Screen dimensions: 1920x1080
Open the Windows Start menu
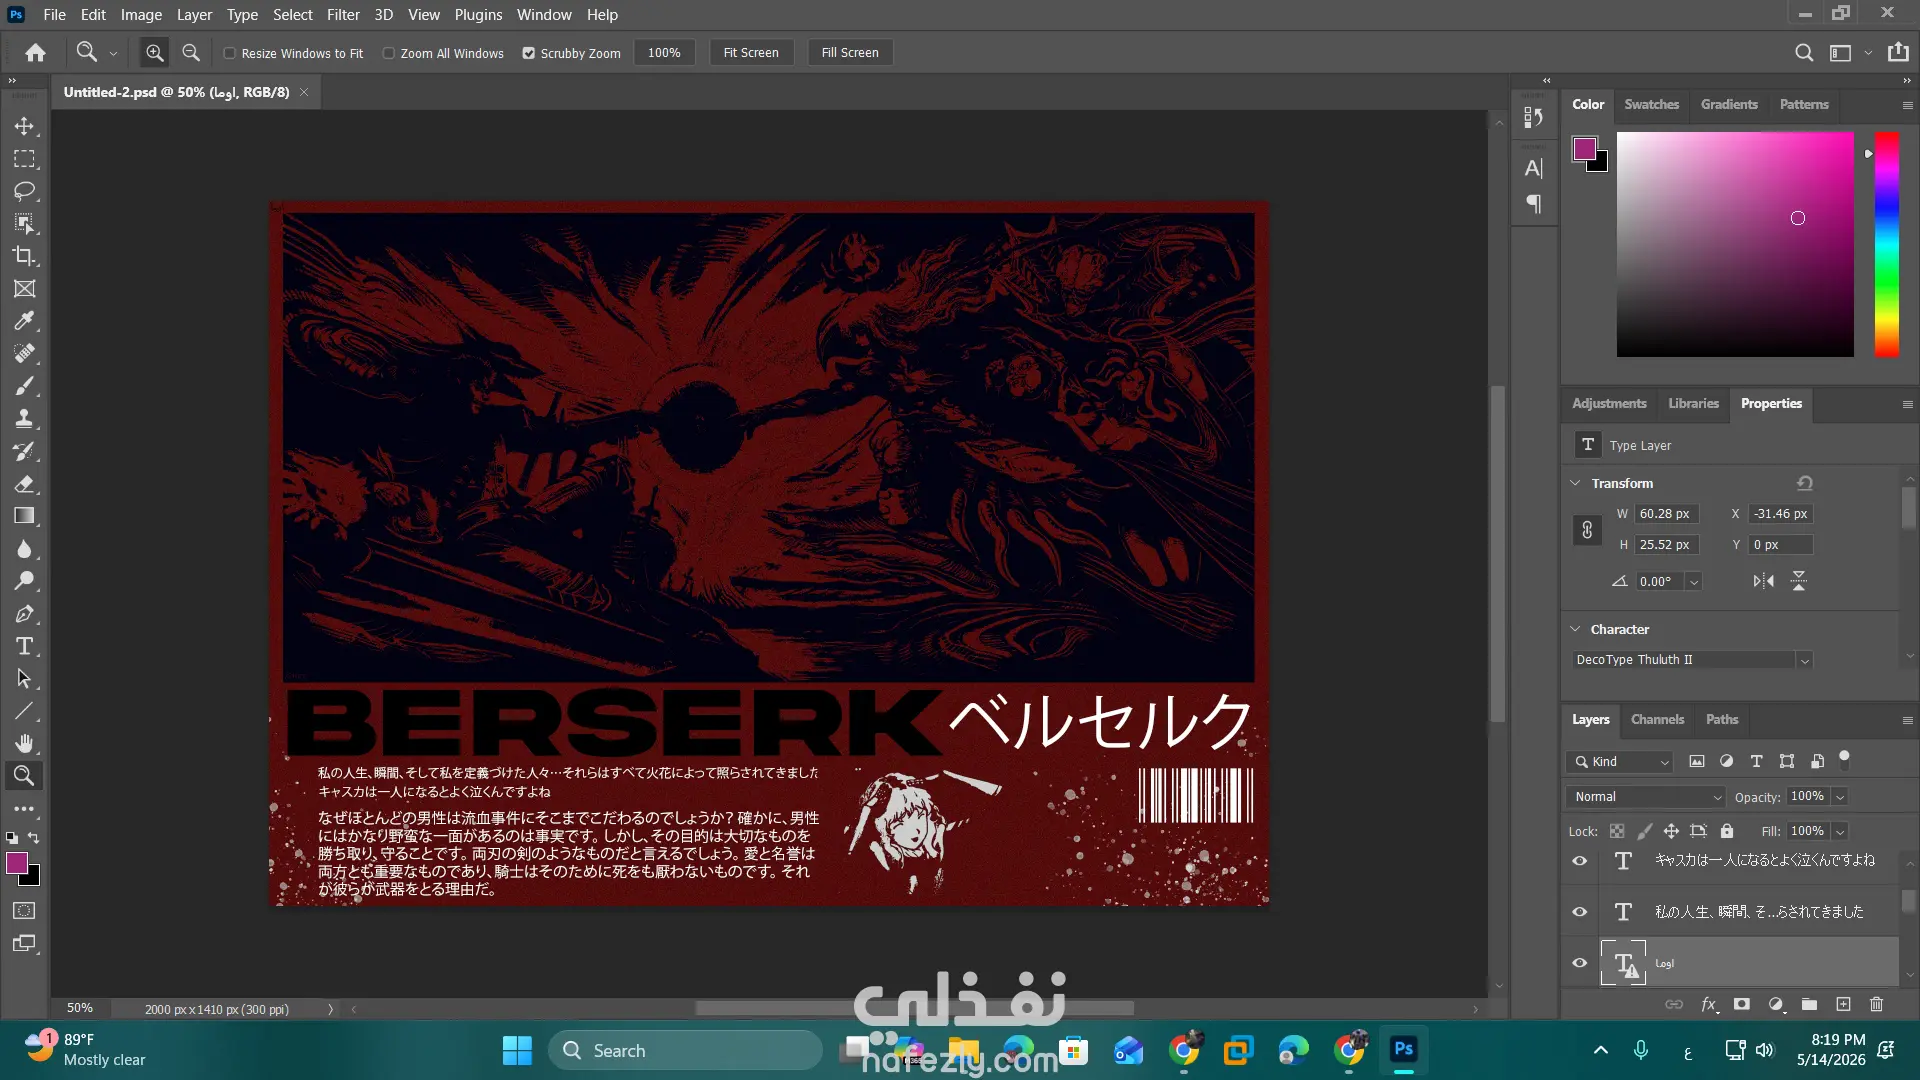[517, 1050]
